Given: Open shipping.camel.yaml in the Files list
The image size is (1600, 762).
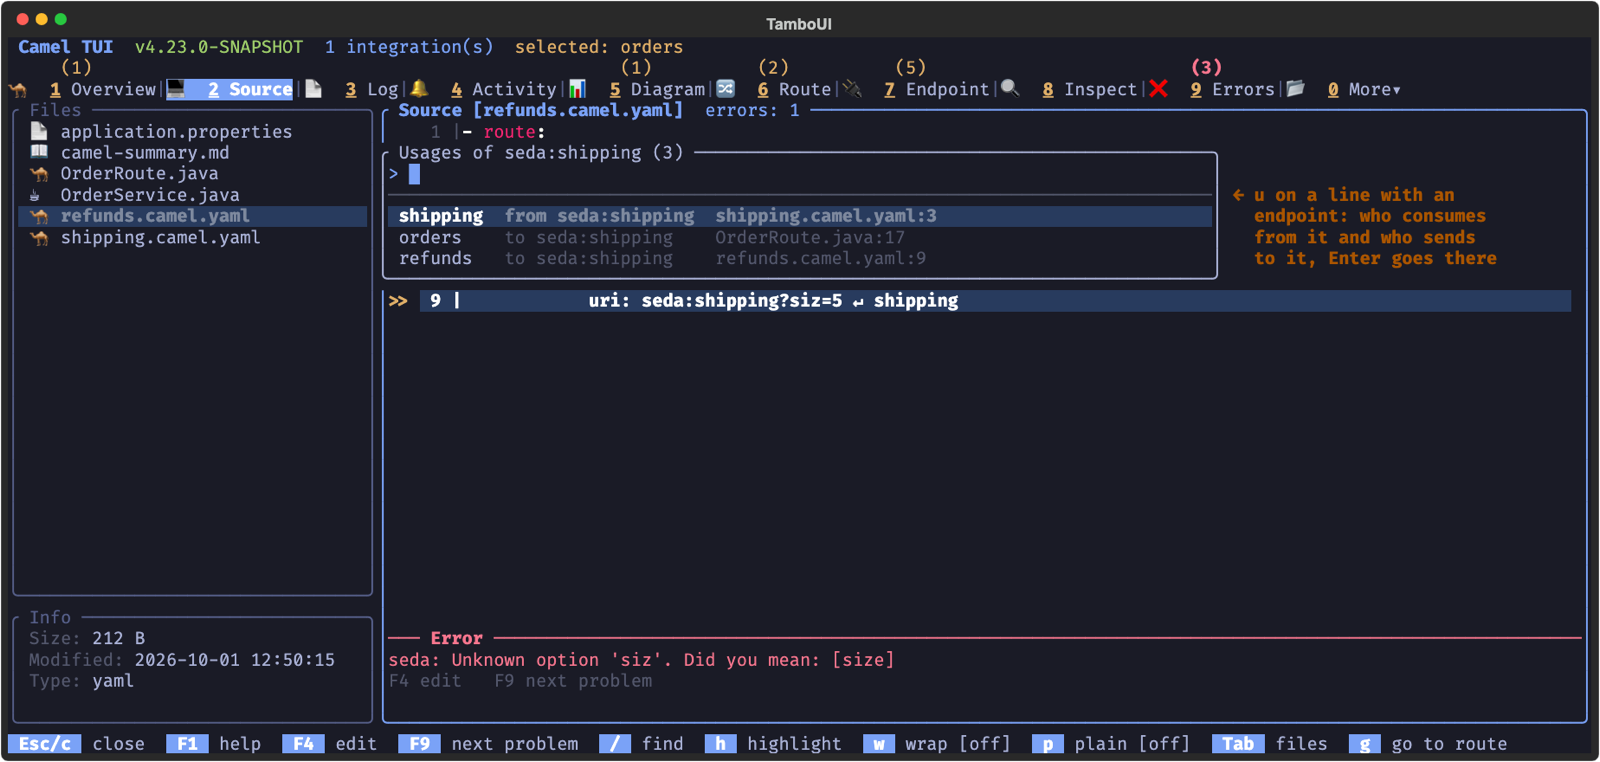Looking at the screenshot, I should pyautogui.click(x=160, y=238).
